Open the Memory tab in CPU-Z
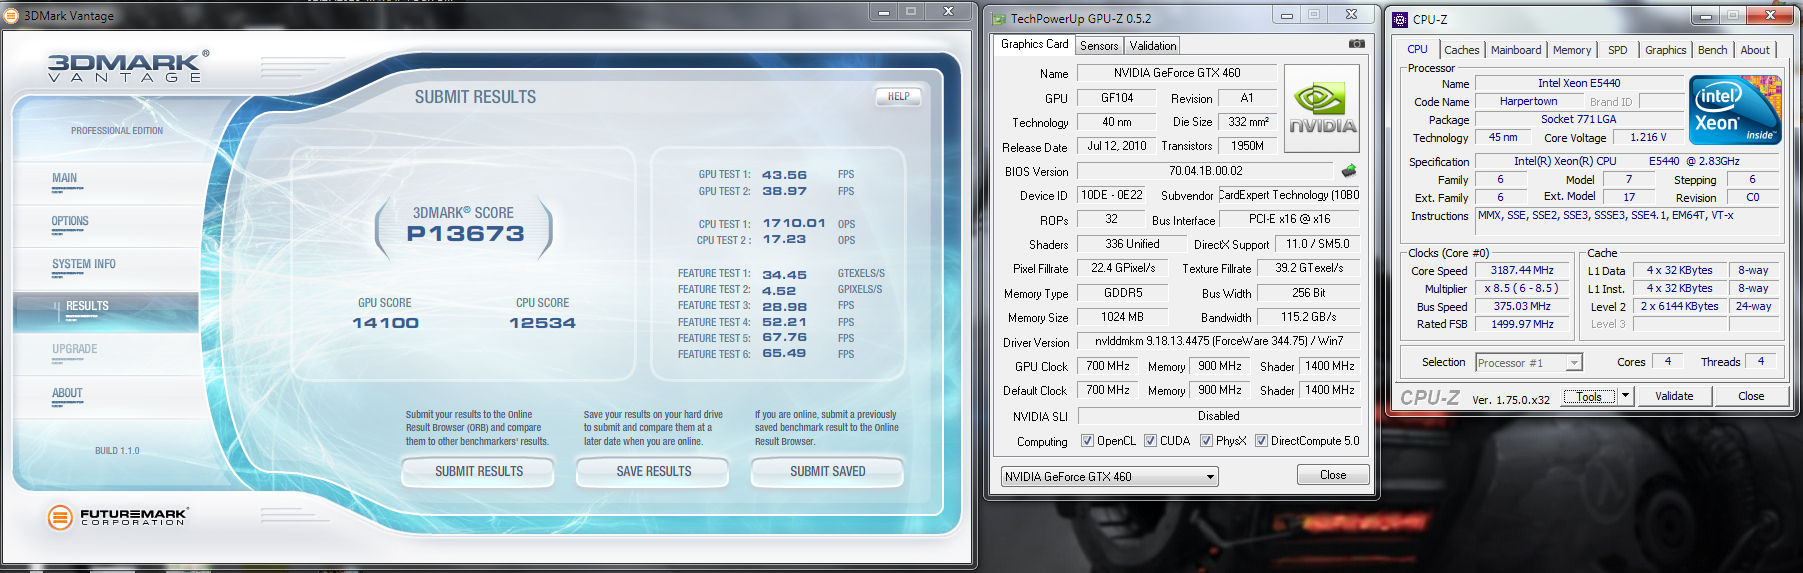Image resolution: width=1803 pixels, height=573 pixels. tap(1571, 50)
